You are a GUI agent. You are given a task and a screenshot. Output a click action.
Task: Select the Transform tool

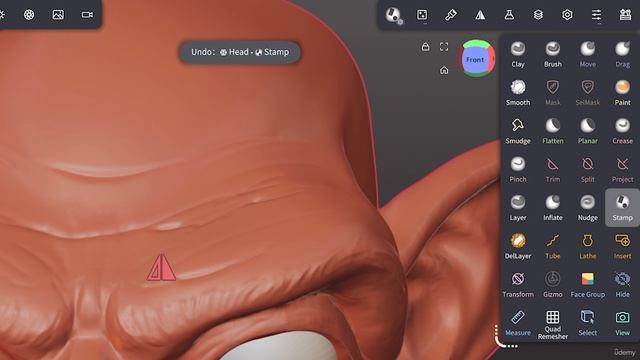(518, 284)
